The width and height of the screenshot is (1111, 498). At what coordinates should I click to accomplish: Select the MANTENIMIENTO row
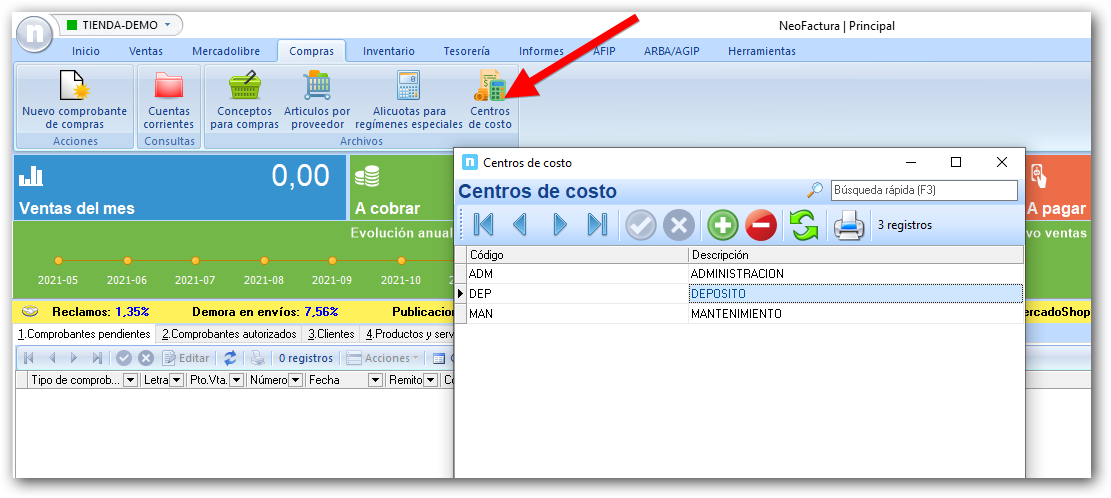[x=737, y=314]
